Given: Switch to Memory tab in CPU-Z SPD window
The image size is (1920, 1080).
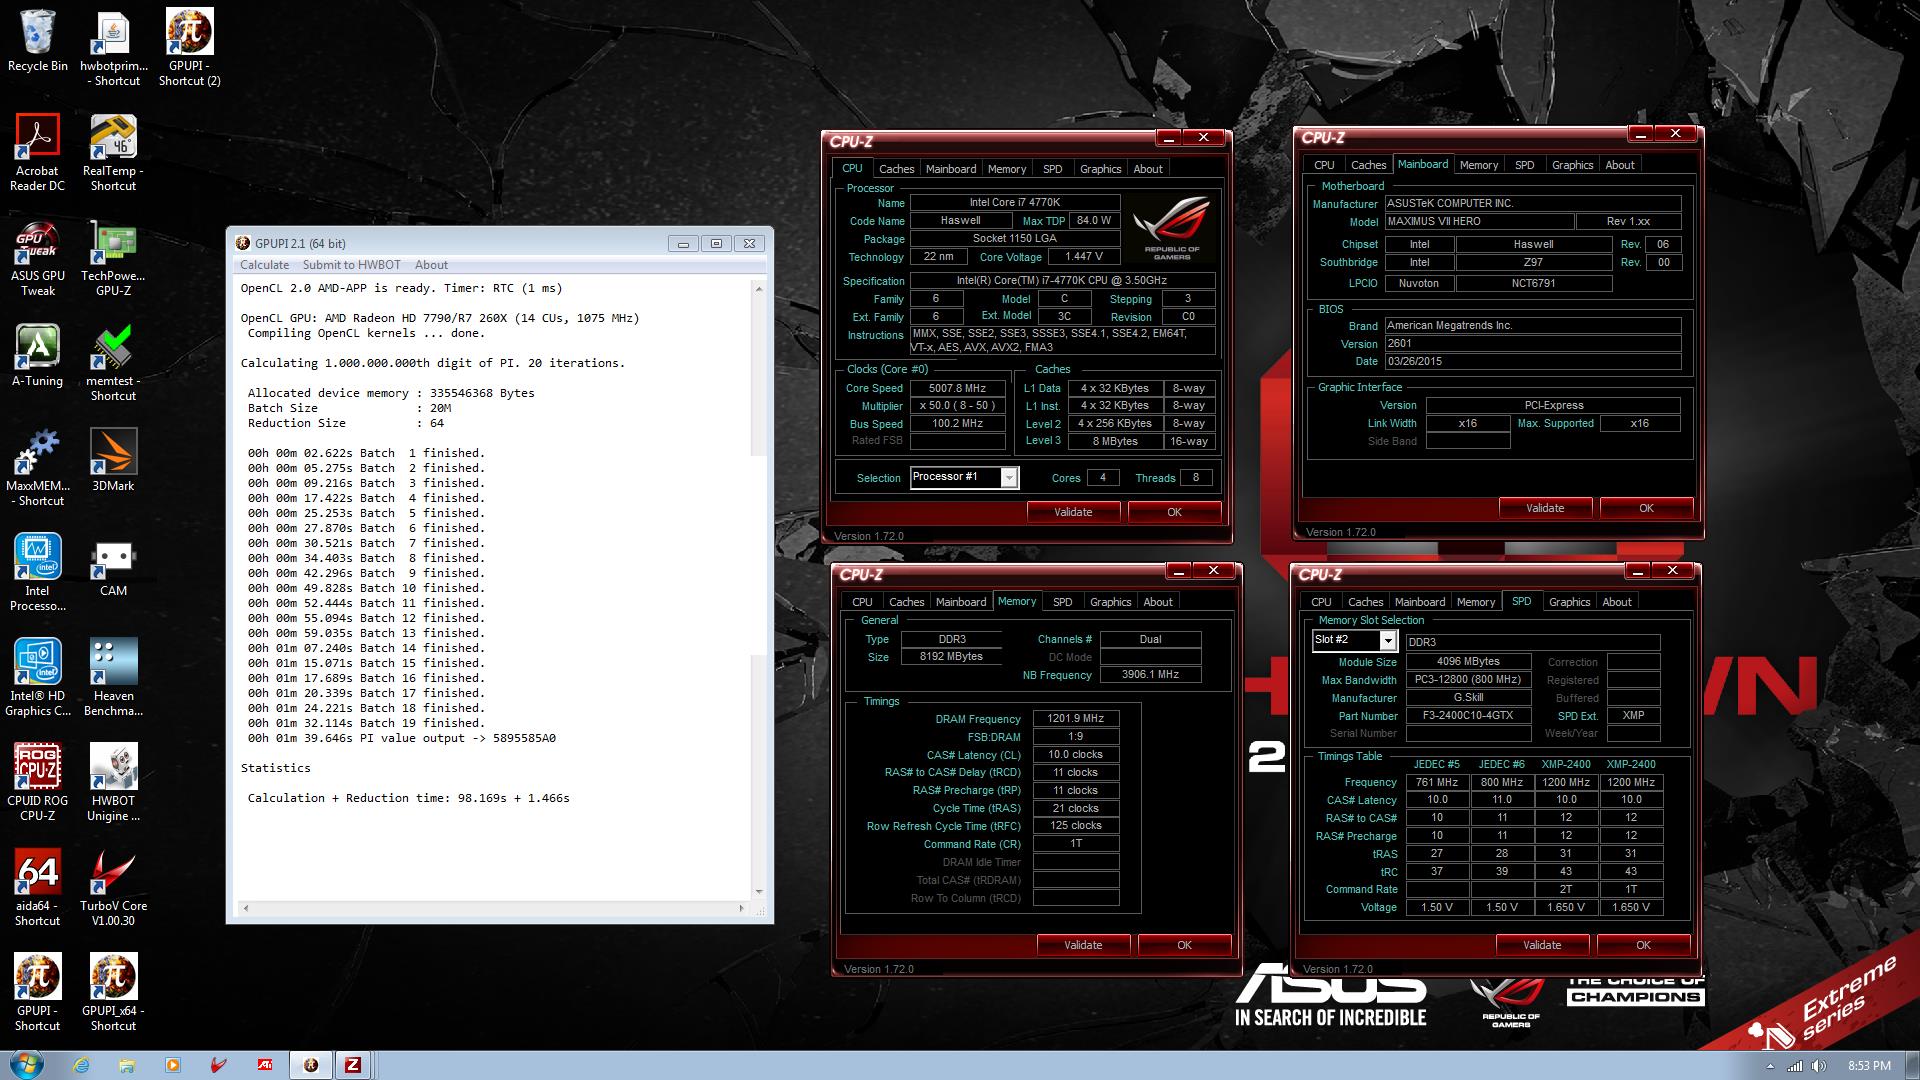Looking at the screenshot, I should [x=1476, y=602].
